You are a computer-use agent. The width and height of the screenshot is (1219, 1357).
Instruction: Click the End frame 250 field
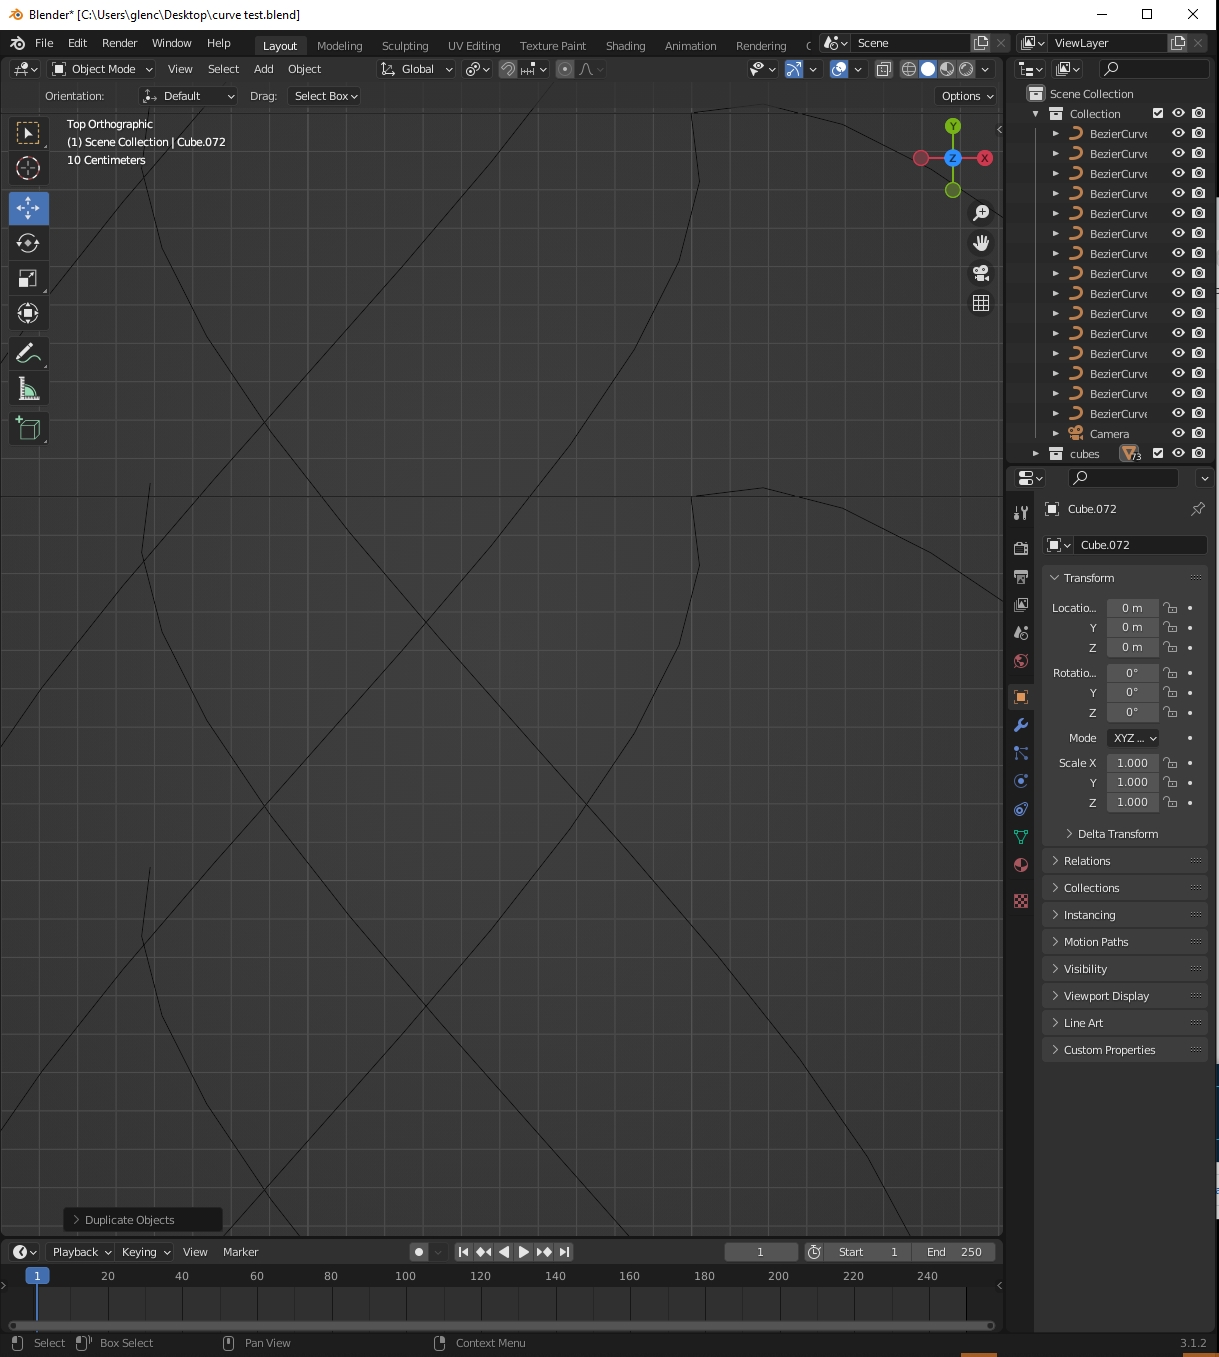tap(953, 1252)
